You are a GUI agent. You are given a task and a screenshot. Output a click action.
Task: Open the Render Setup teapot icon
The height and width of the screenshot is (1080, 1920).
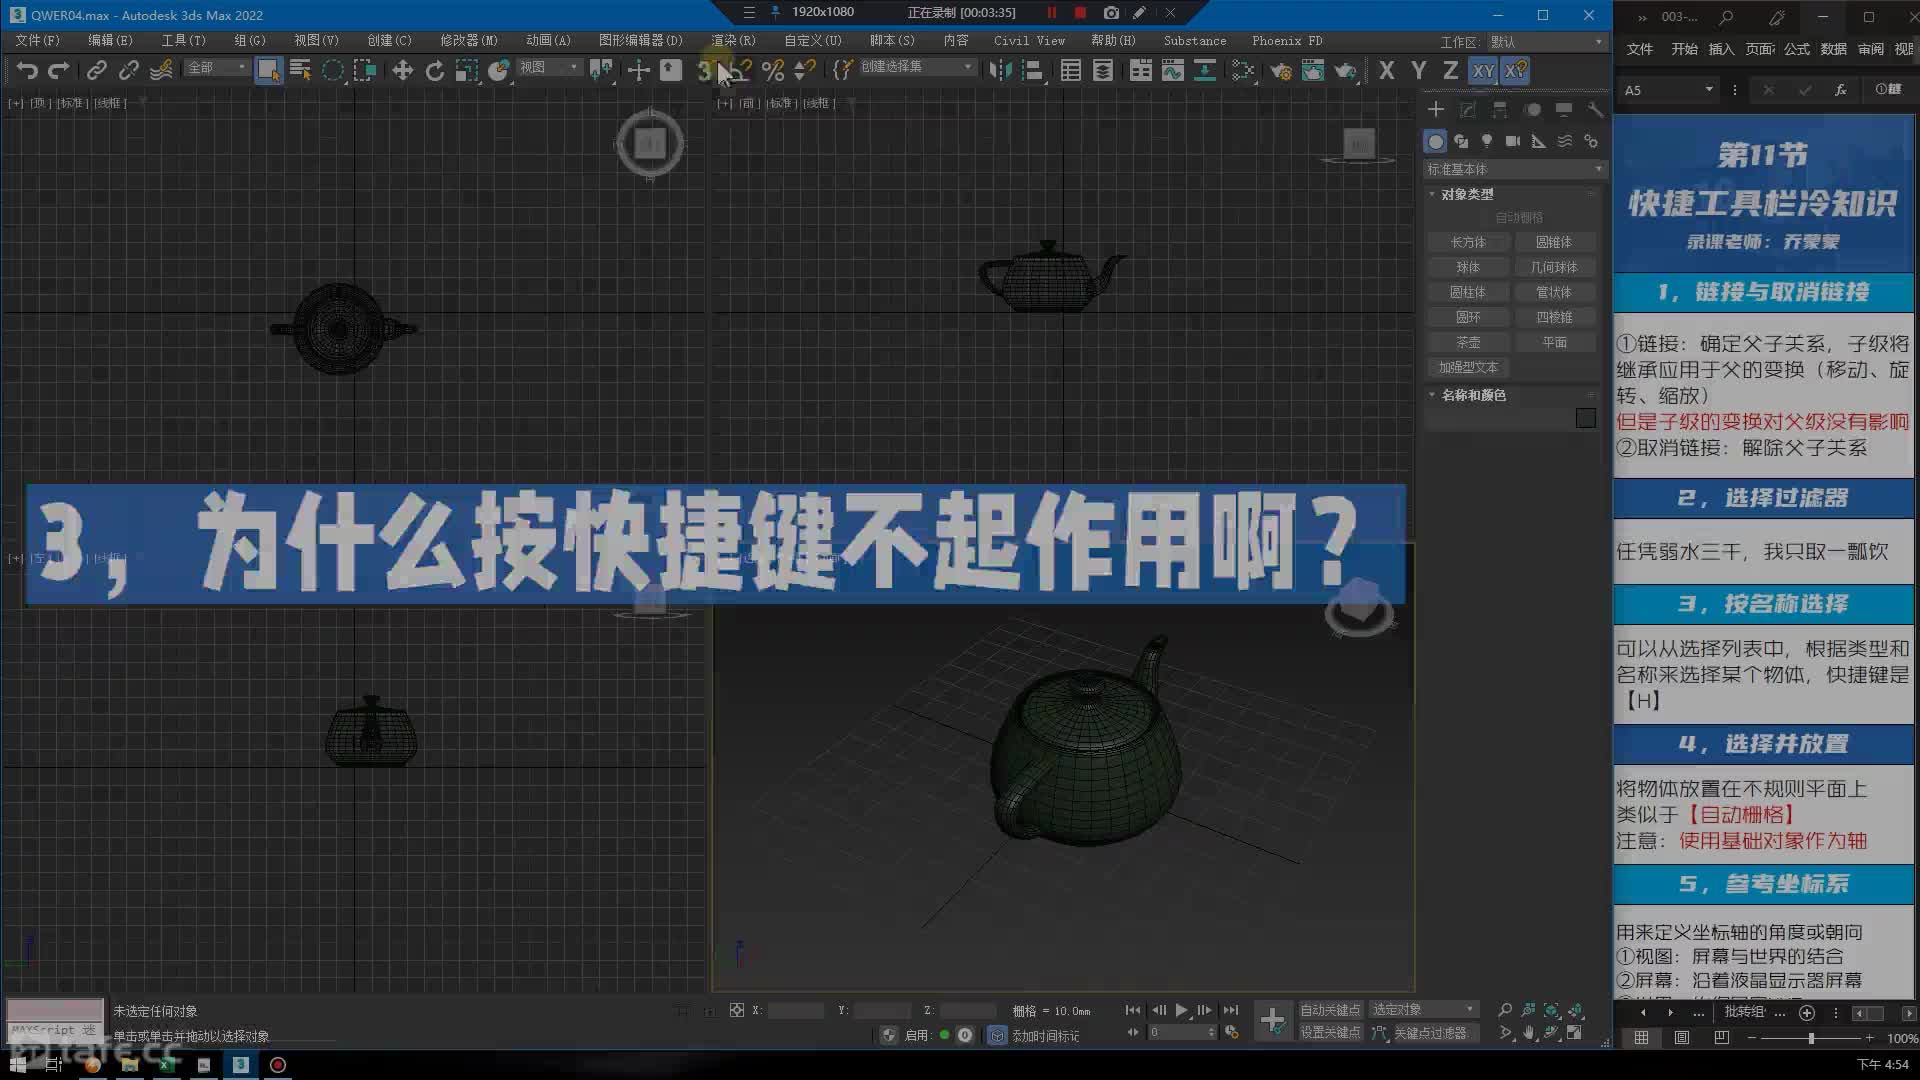pyautogui.click(x=1280, y=70)
